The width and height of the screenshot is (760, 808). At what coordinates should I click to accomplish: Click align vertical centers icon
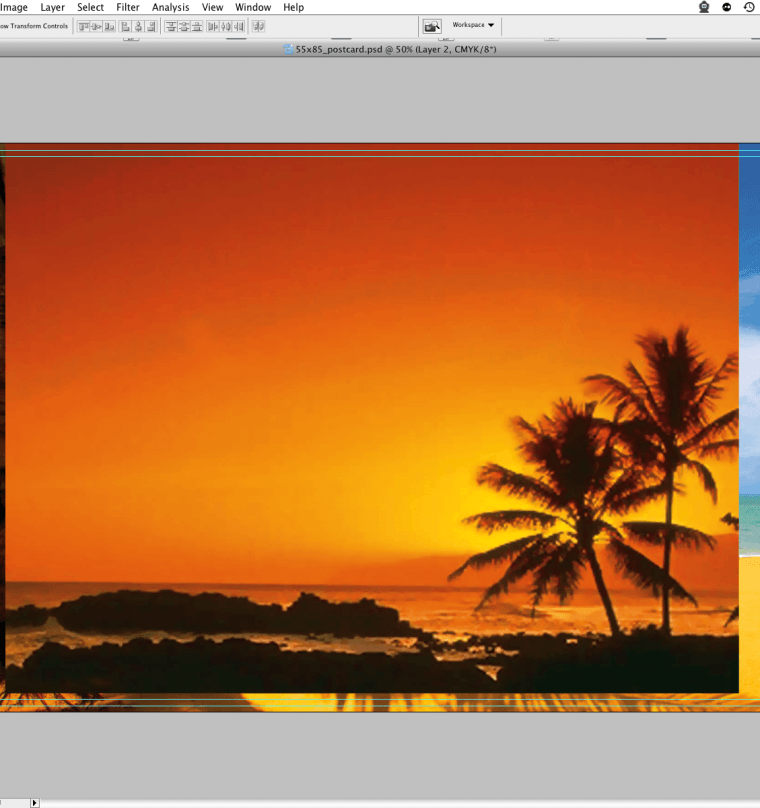tap(96, 26)
